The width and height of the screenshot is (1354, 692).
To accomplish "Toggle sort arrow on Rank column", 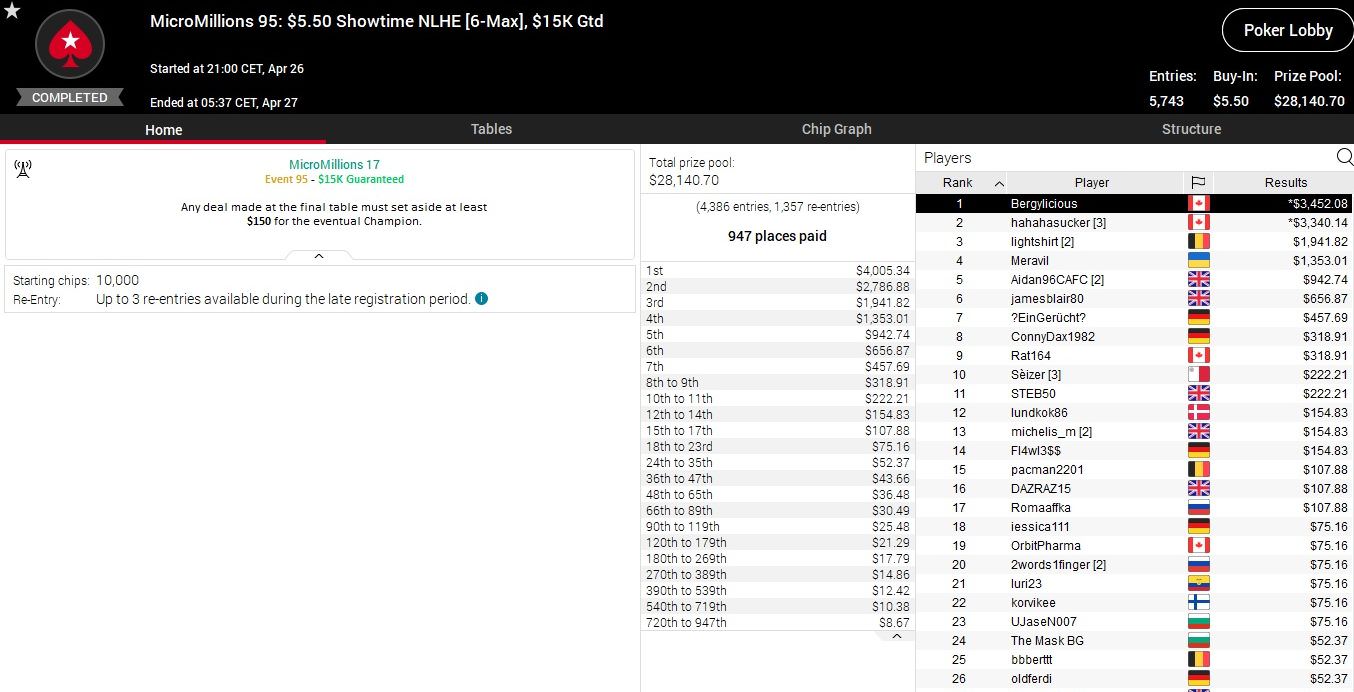I will point(999,183).
